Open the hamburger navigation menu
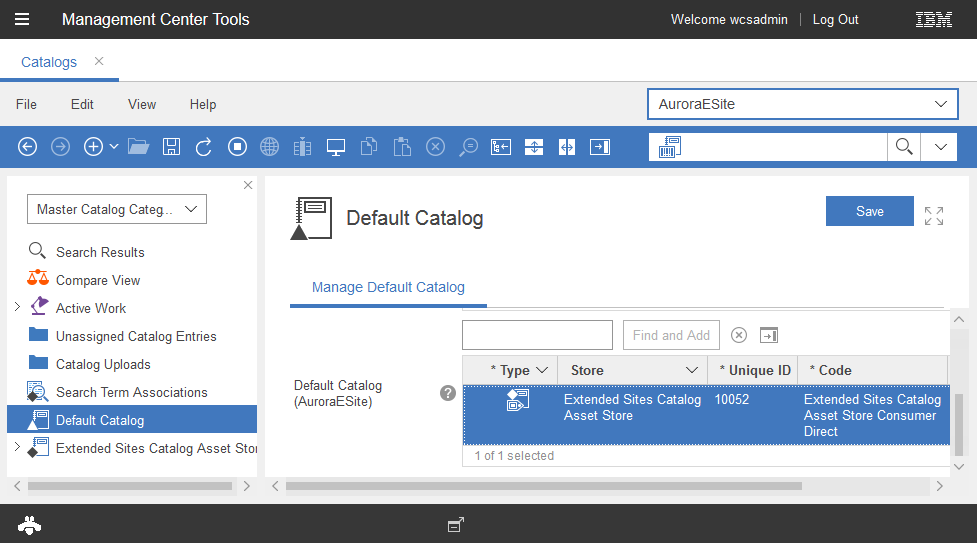This screenshot has height=543, width=977. click(x=22, y=19)
